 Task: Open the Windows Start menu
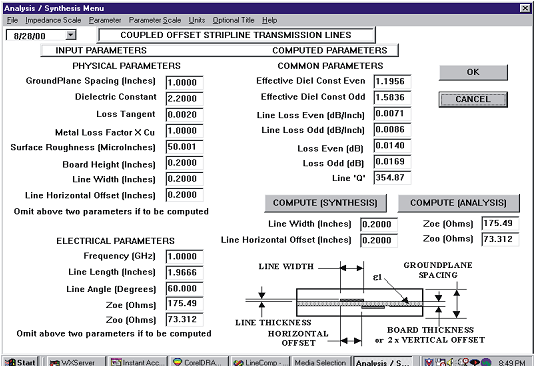pyautogui.click(x=20, y=362)
